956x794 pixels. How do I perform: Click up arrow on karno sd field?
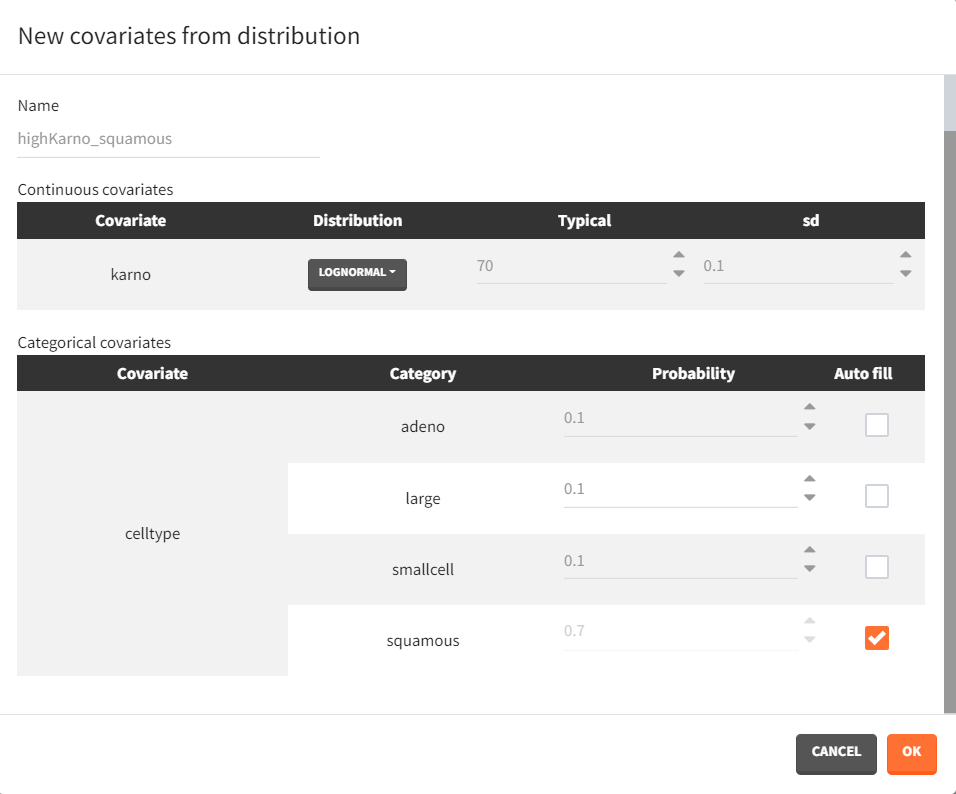(x=905, y=256)
